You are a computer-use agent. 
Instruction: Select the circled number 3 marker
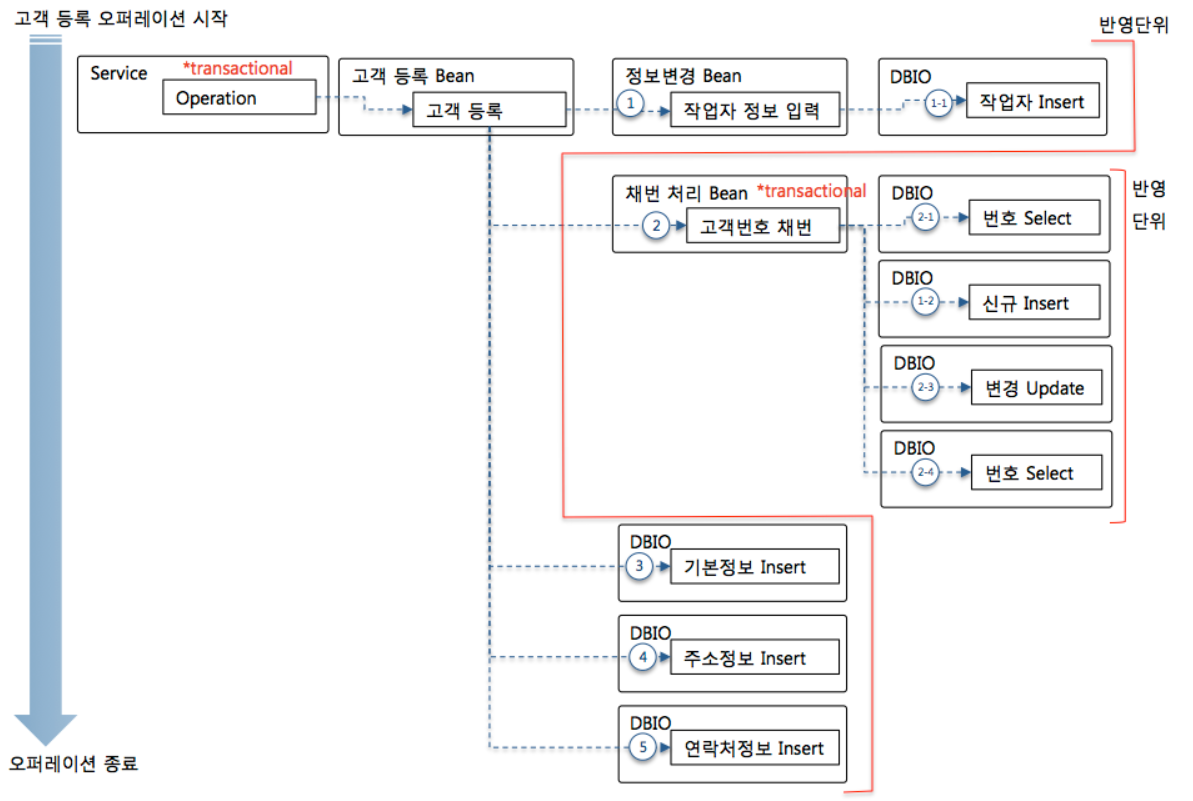641,567
